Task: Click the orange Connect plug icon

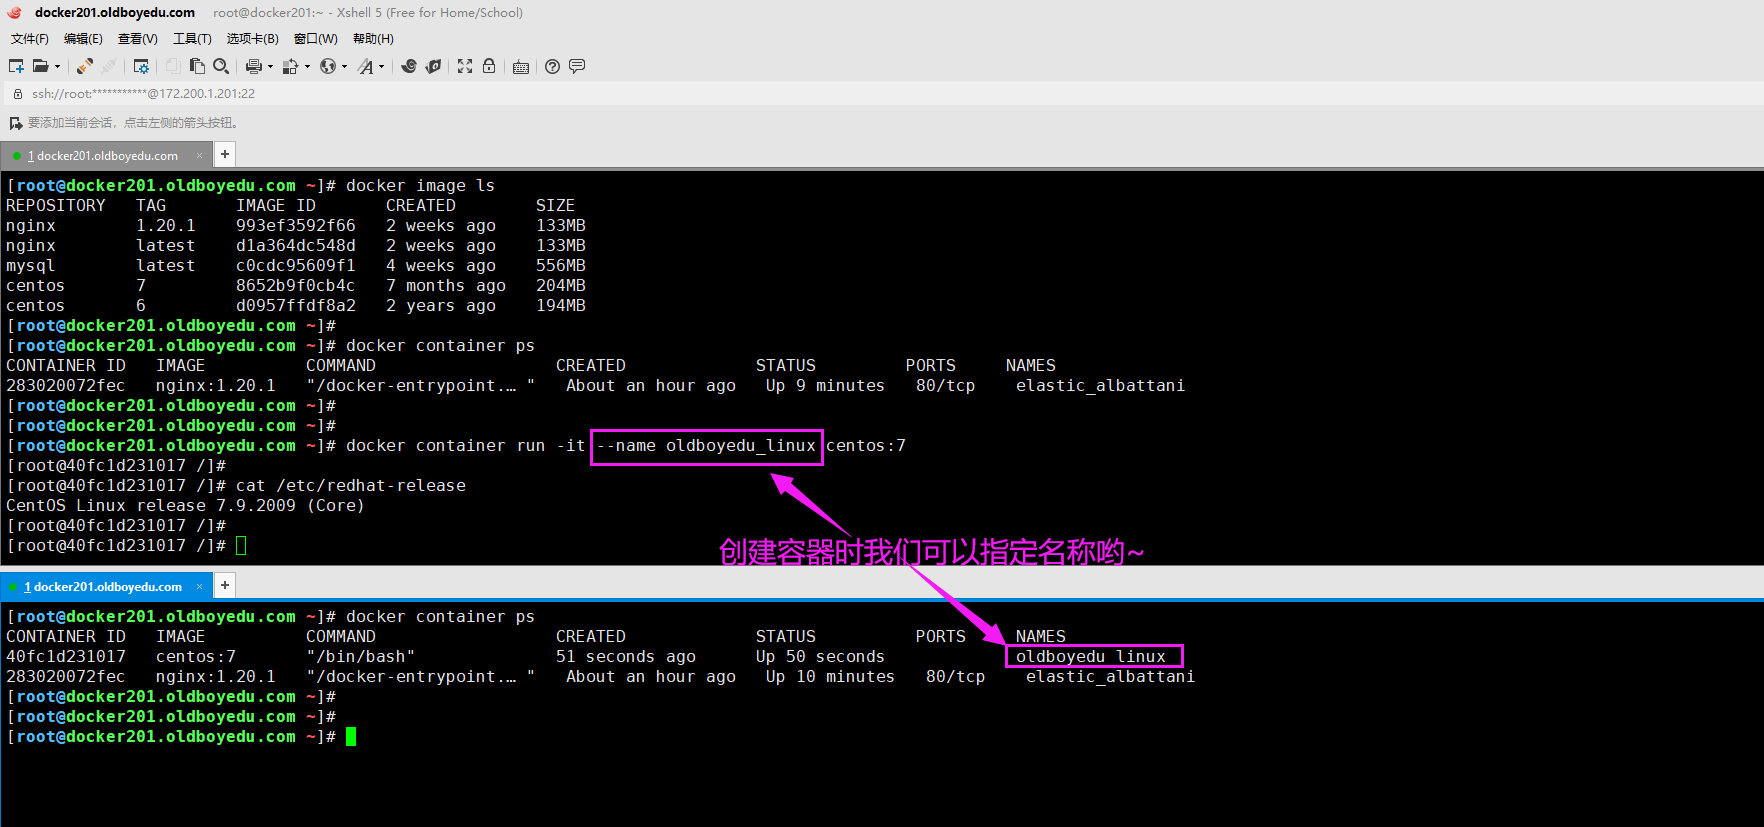Action: pyautogui.click(x=85, y=66)
